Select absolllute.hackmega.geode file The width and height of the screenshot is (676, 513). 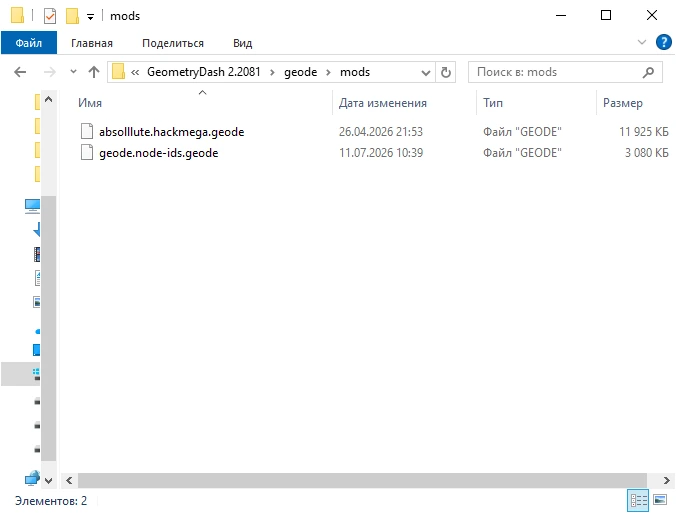point(172,132)
